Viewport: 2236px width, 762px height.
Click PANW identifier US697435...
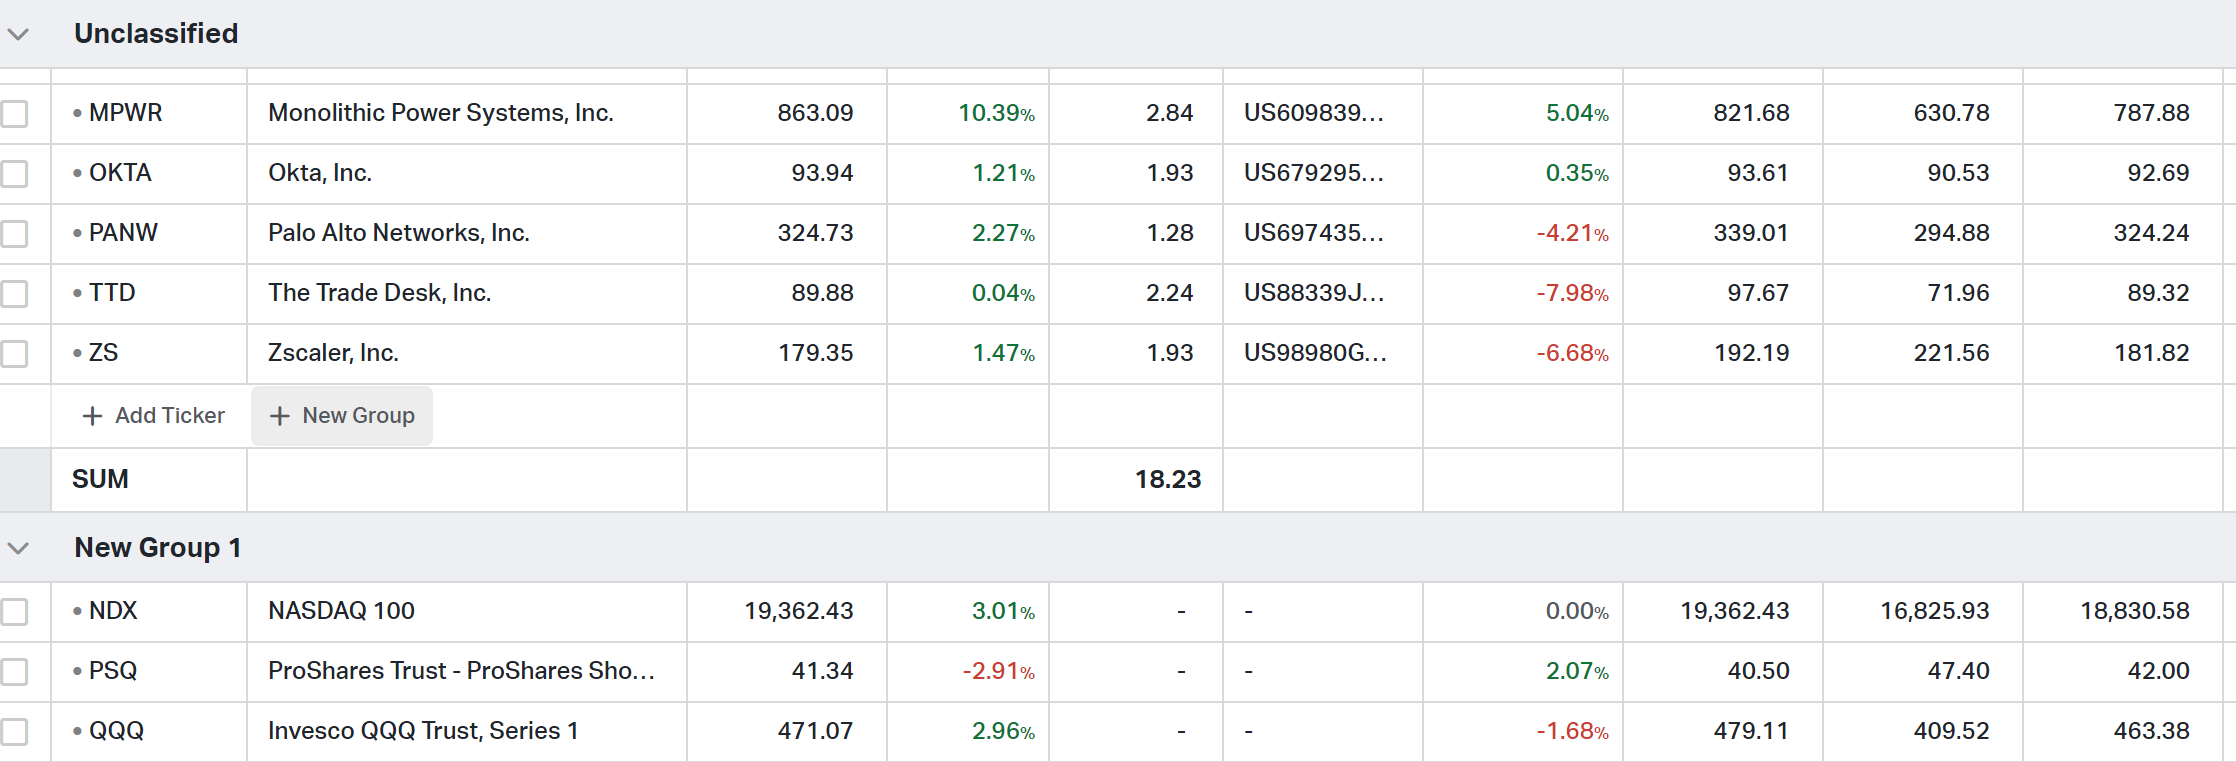(1314, 233)
